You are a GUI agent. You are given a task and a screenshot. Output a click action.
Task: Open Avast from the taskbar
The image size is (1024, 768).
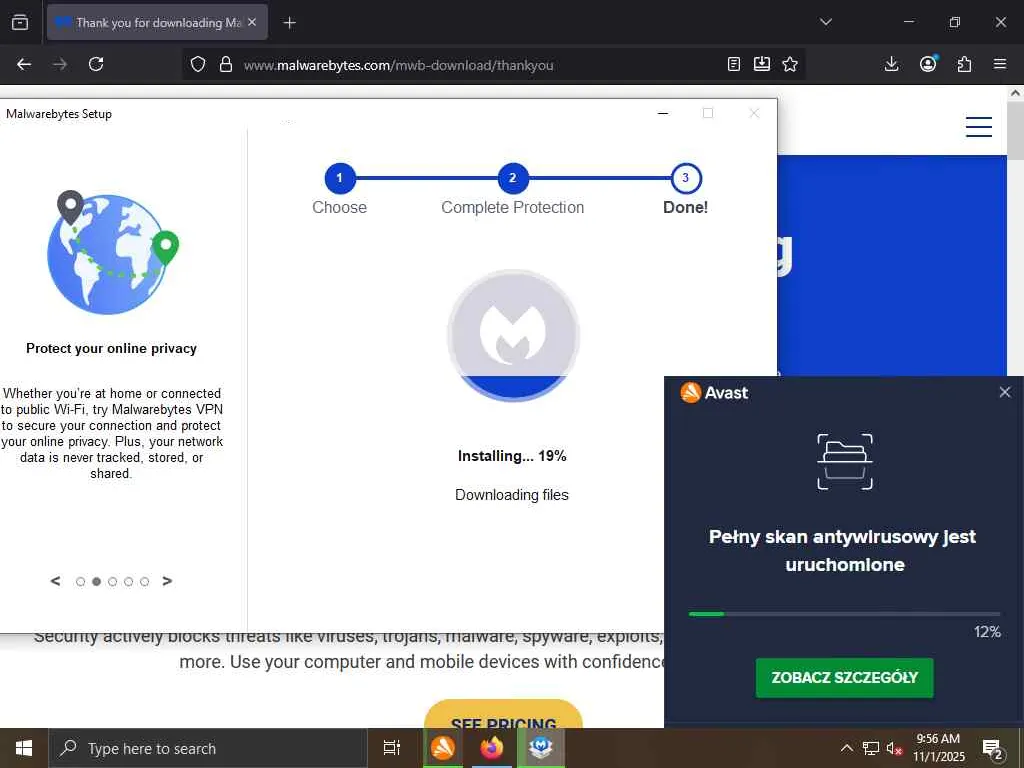443,748
